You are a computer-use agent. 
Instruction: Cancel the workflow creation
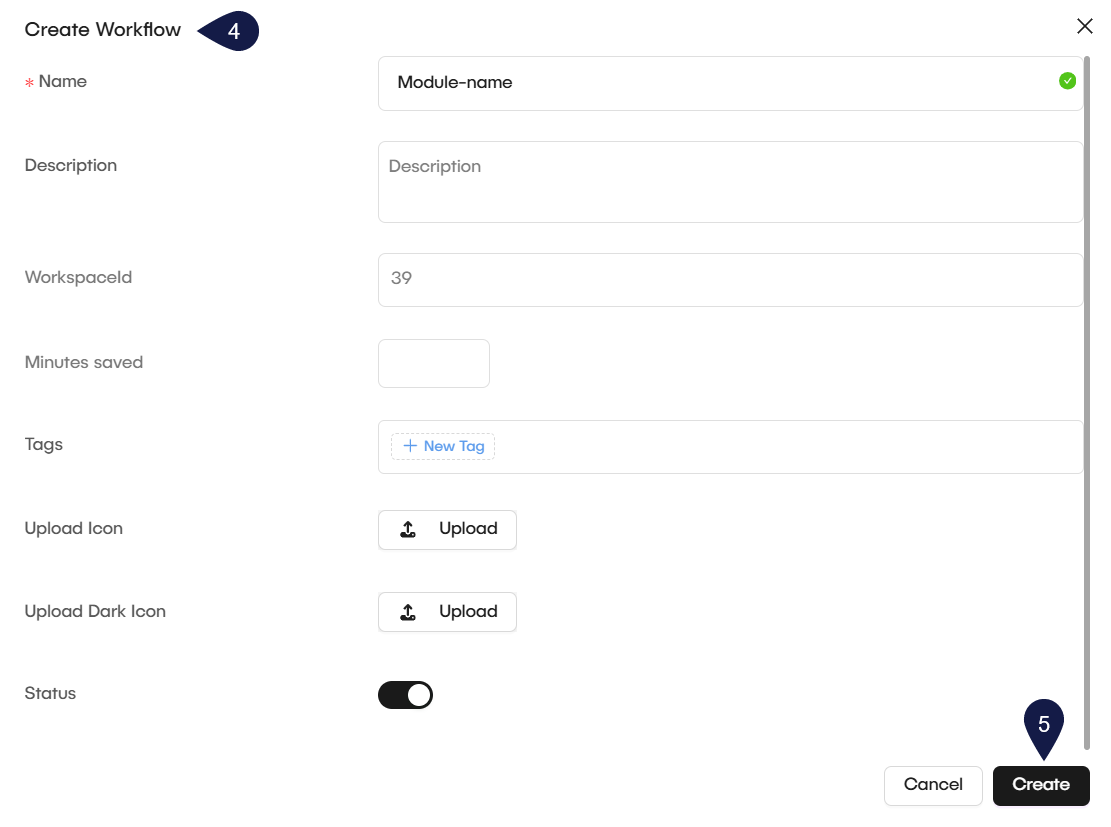[933, 785]
